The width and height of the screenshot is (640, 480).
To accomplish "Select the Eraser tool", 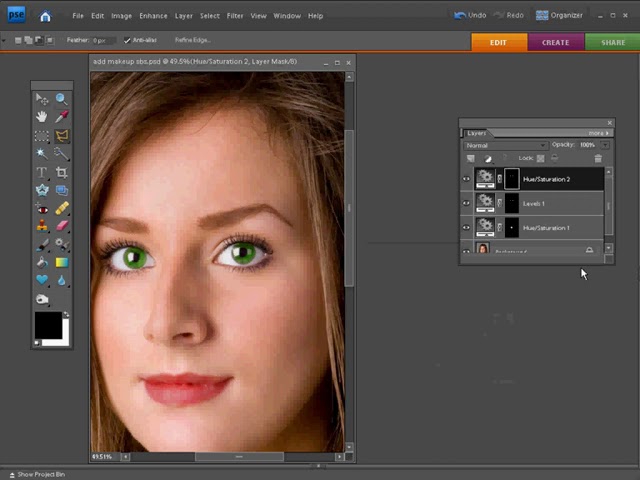I will click(62, 226).
